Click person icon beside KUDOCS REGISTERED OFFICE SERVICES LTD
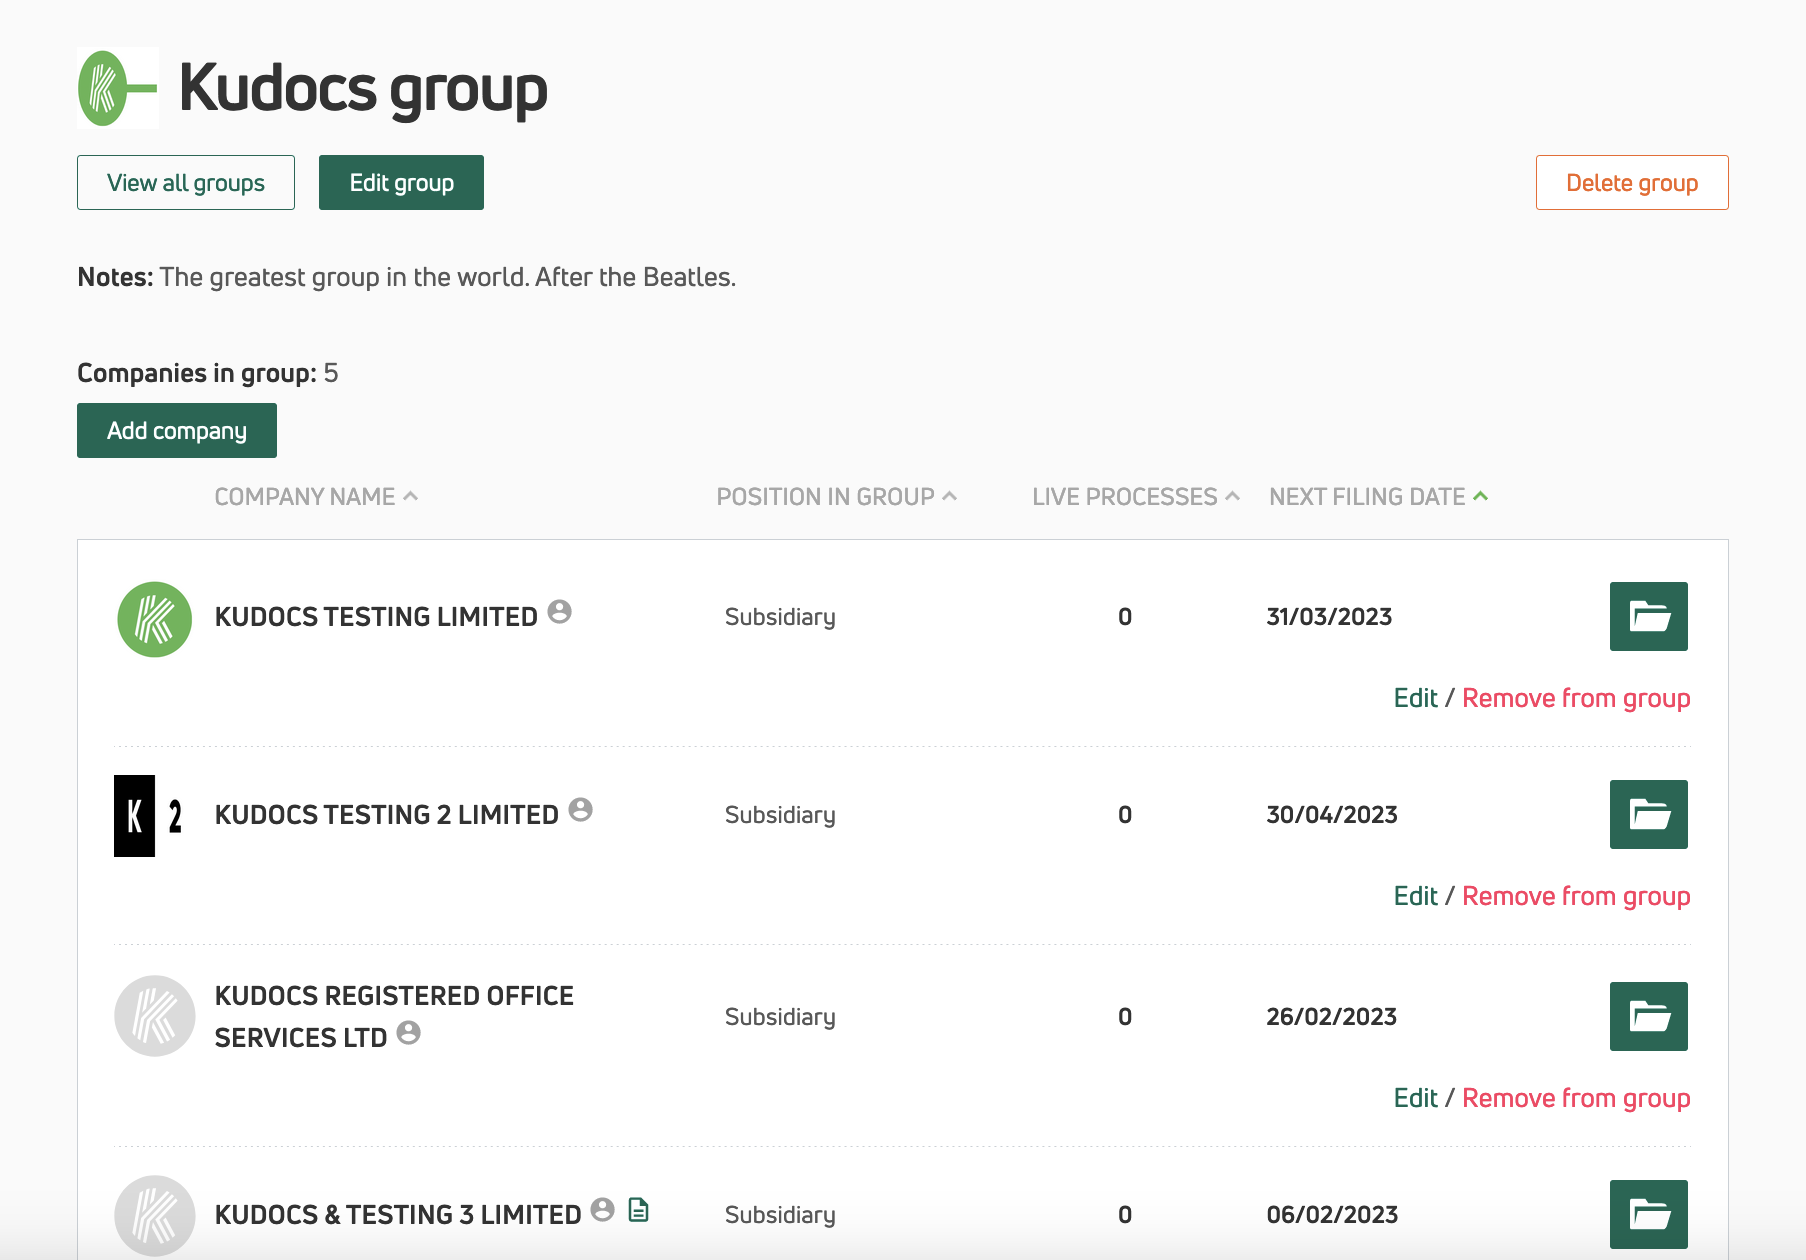This screenshot has height=1260, width=1806. click(409, 1032)
